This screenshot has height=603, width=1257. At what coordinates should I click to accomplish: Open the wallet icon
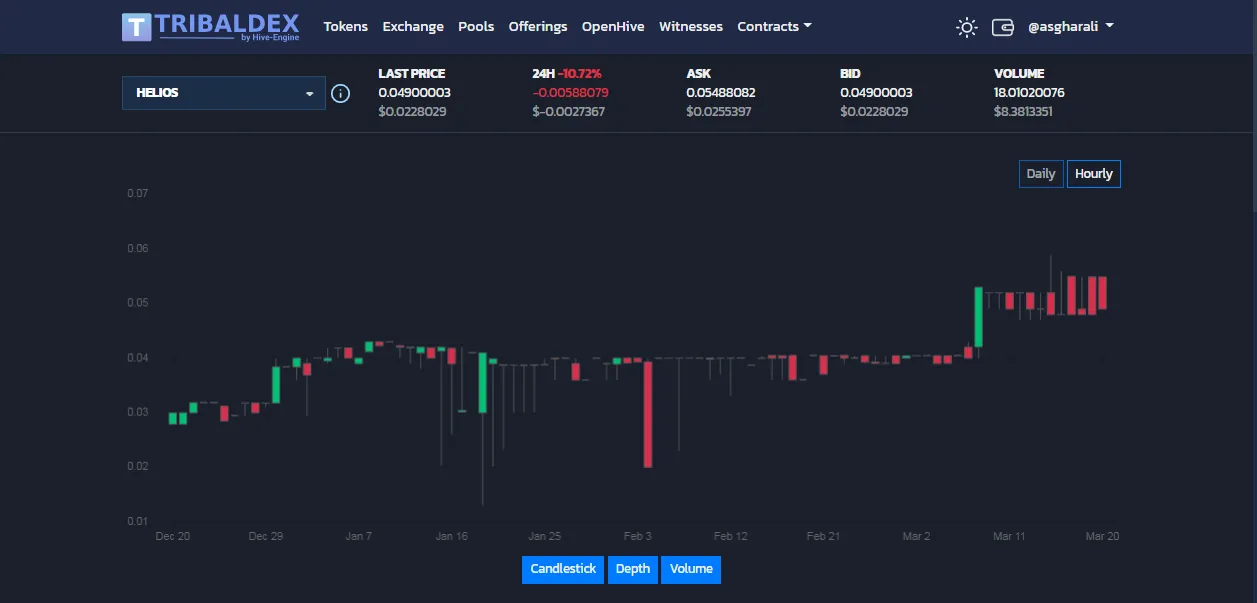1003,27
